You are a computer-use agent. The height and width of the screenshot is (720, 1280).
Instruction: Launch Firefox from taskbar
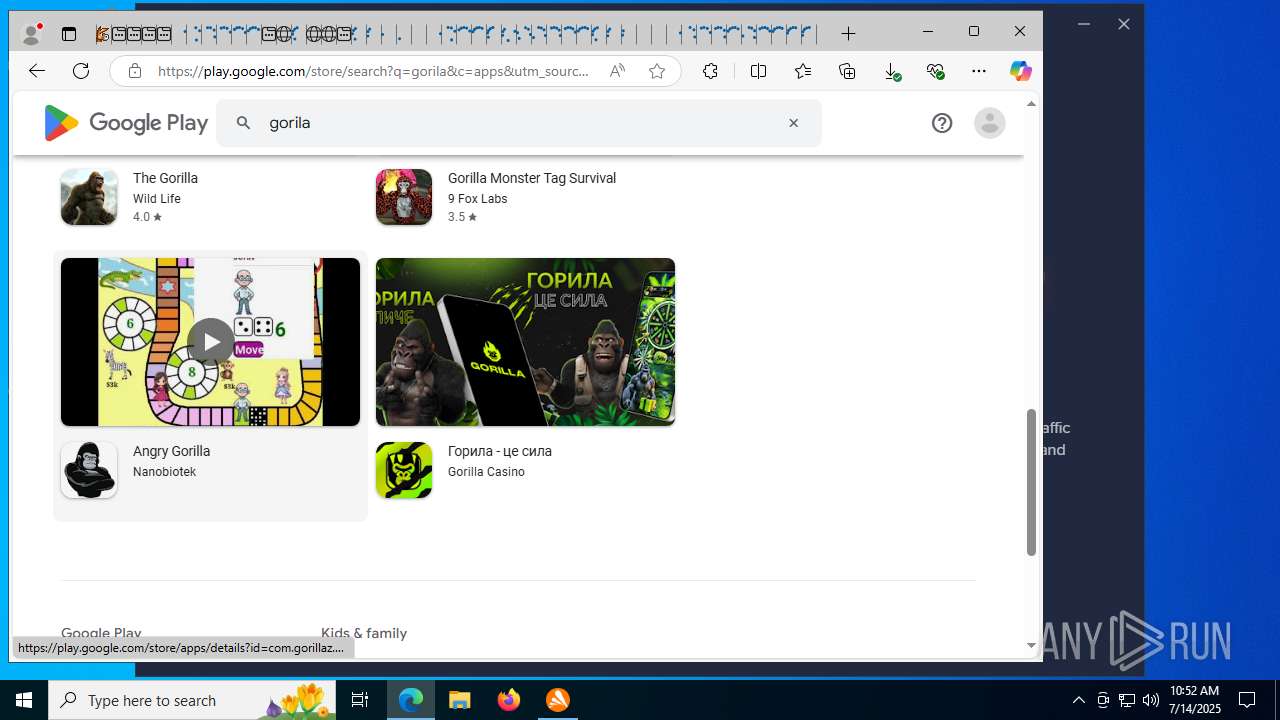[509, 700]
